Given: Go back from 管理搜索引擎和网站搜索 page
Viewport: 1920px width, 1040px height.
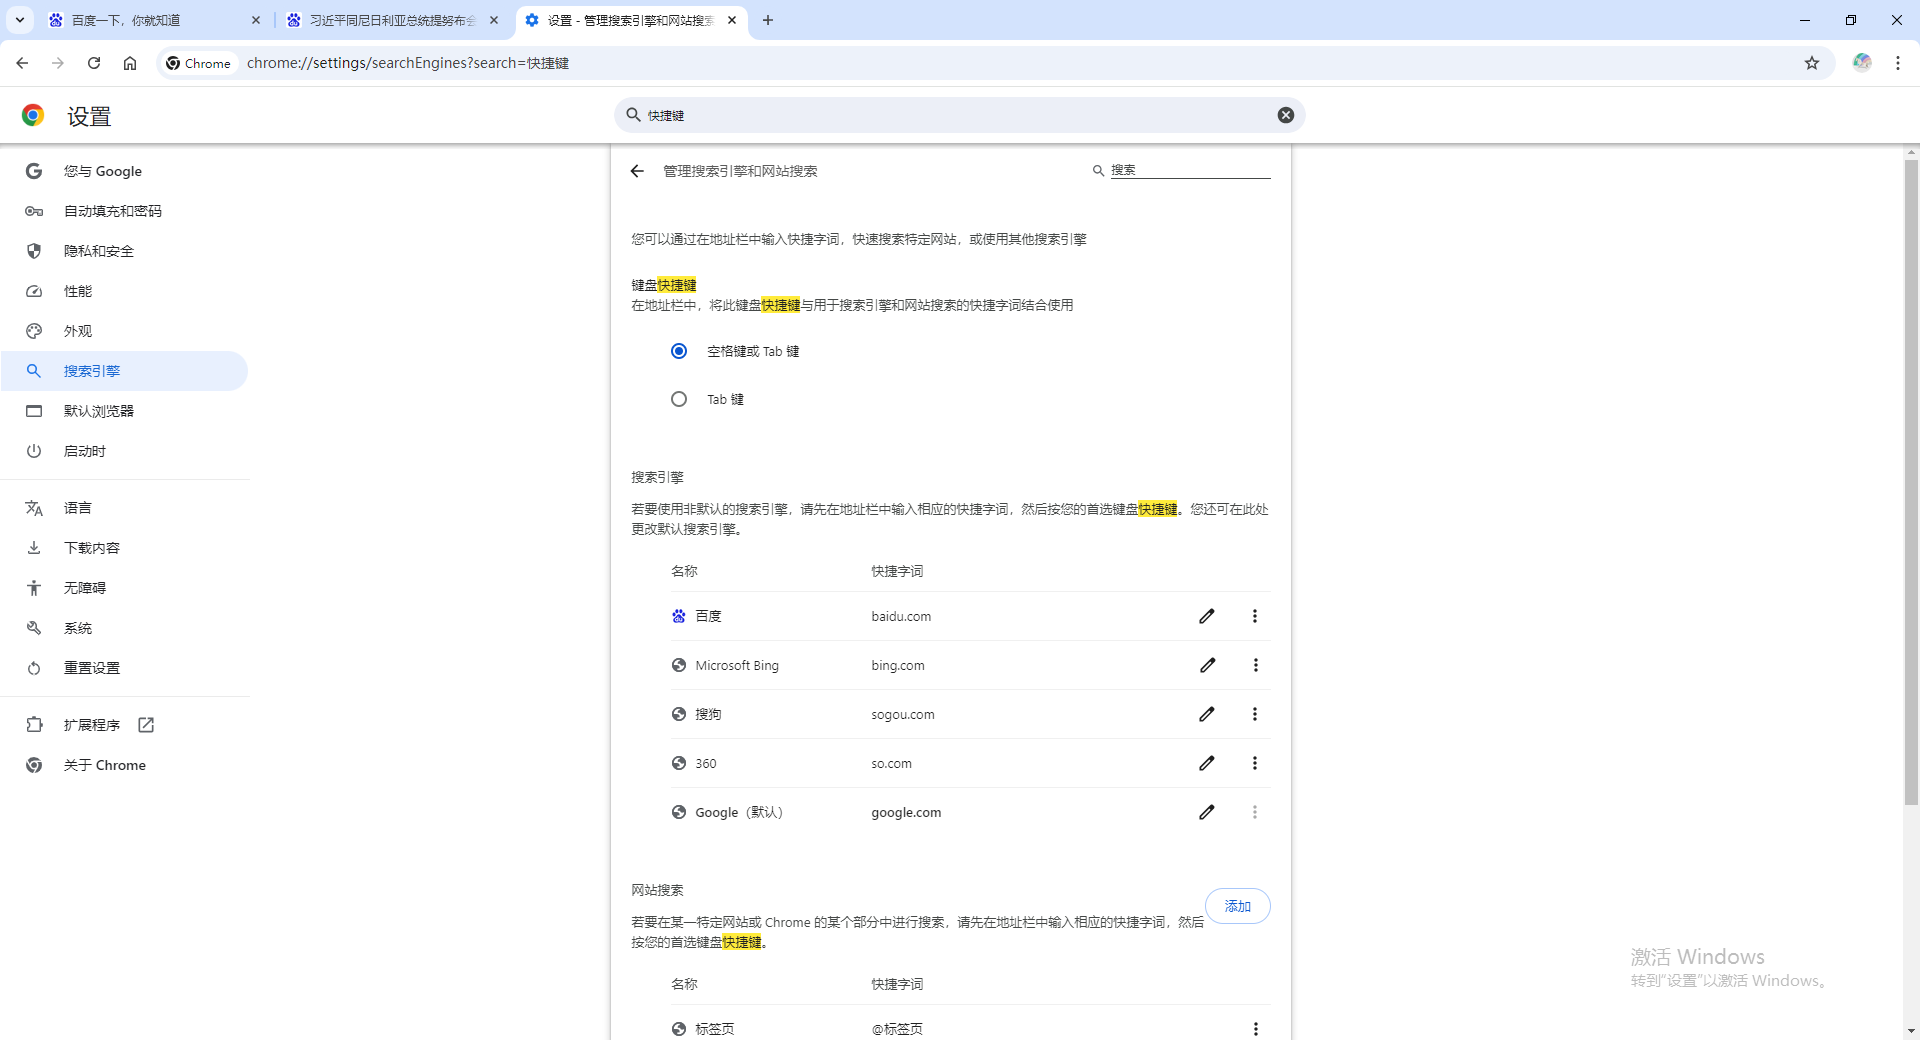Looking at the screenshot, I should (637, 171).
